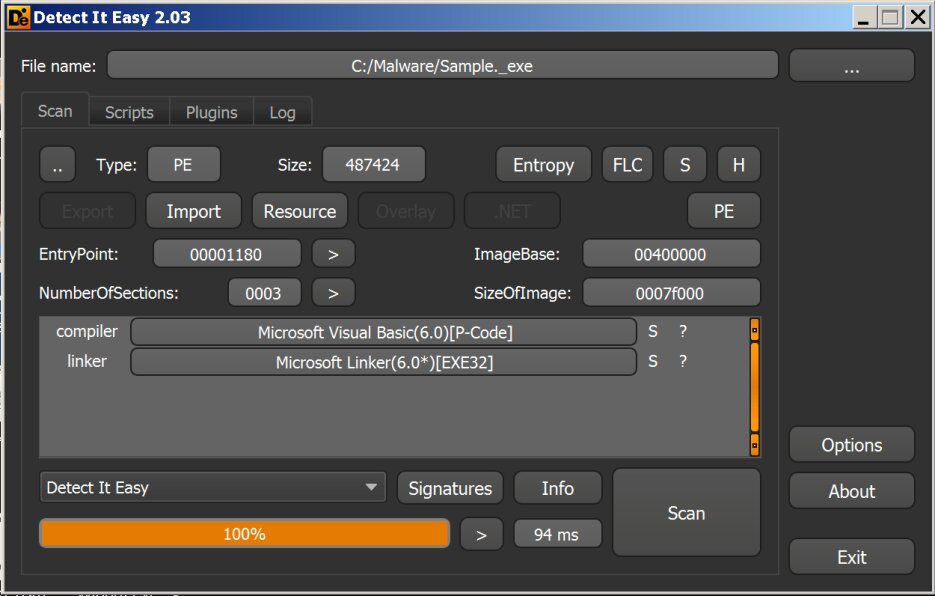Click the browse file '...' button

tap(851, 67)
